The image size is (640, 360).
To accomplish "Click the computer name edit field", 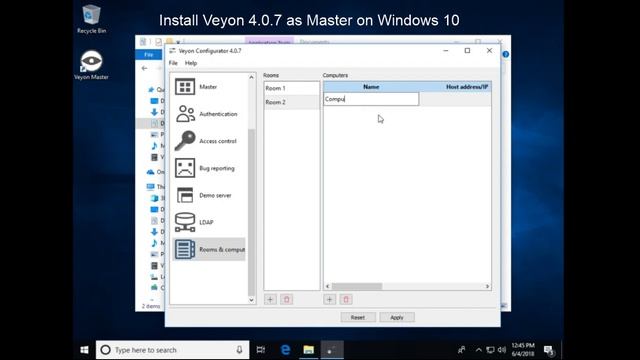I will point(371,99).
